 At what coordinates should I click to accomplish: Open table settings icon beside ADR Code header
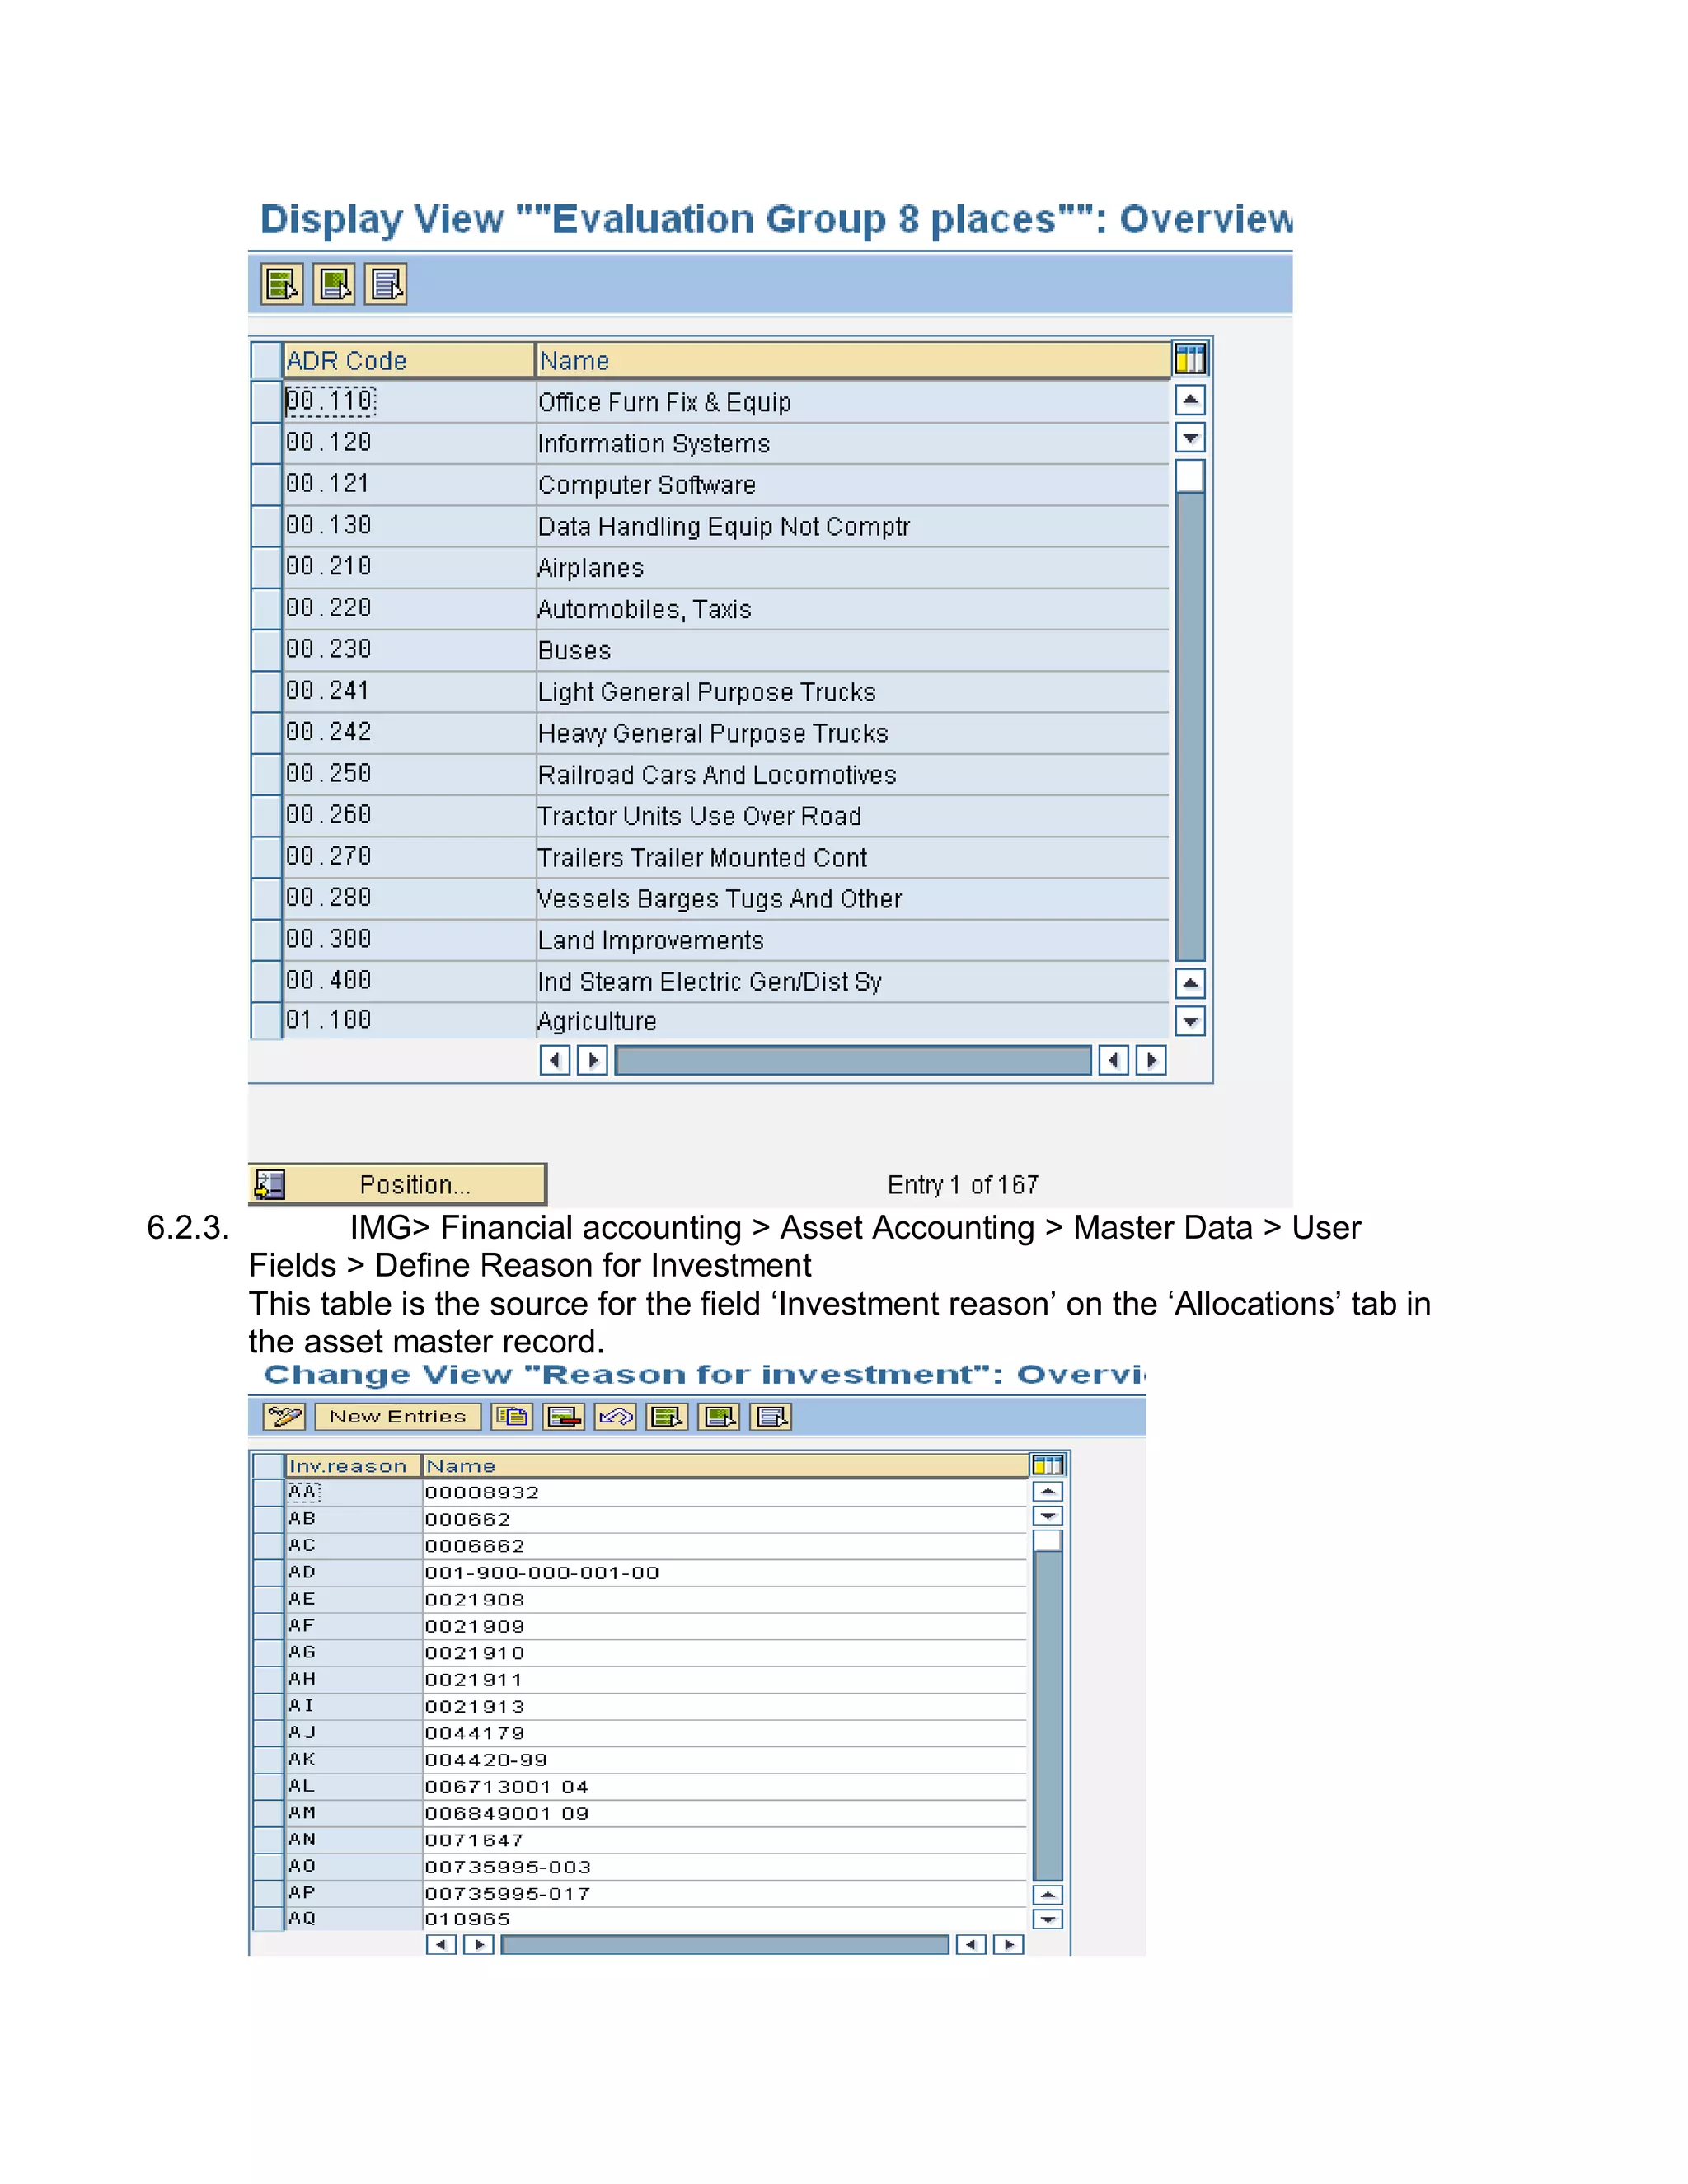[1190, 359]
